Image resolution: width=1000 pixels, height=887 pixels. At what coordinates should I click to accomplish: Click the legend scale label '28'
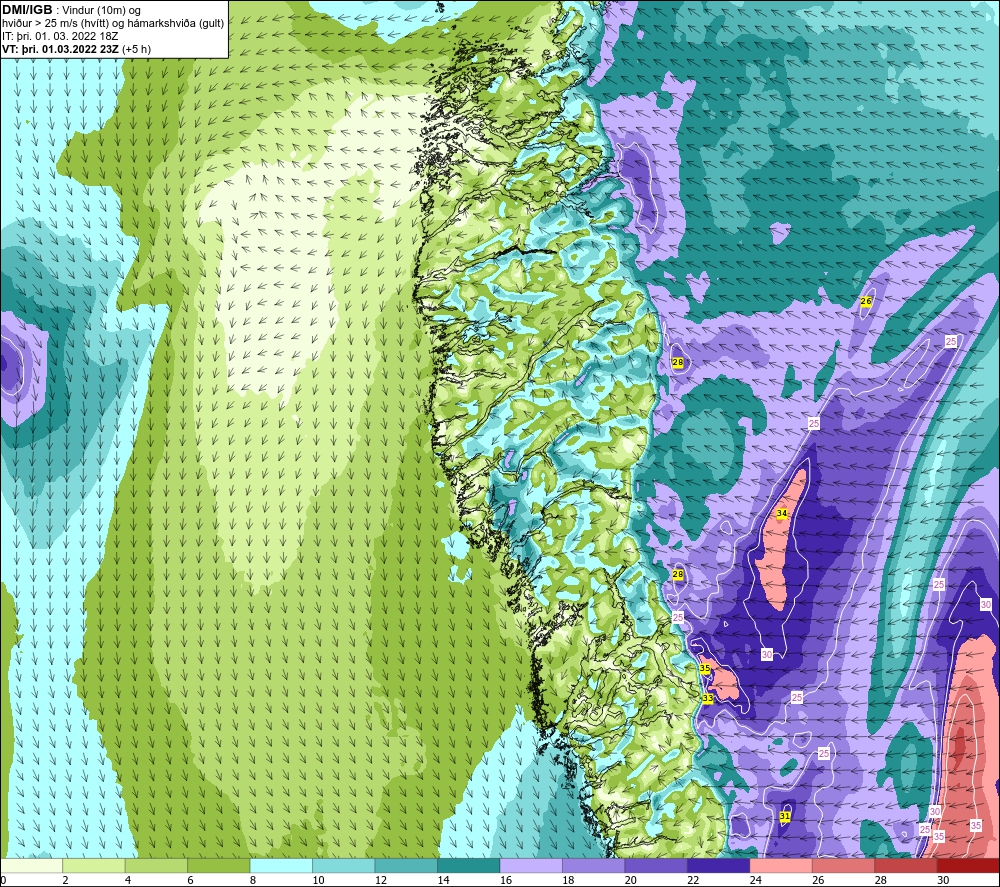pyautogui.click(x=881, y=880)
